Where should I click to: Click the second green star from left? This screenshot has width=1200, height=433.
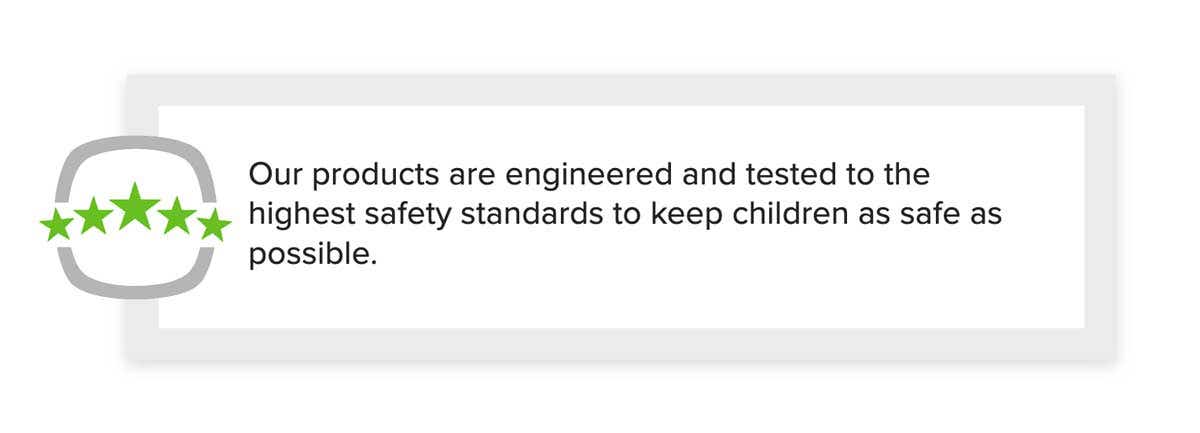point(93,216)
